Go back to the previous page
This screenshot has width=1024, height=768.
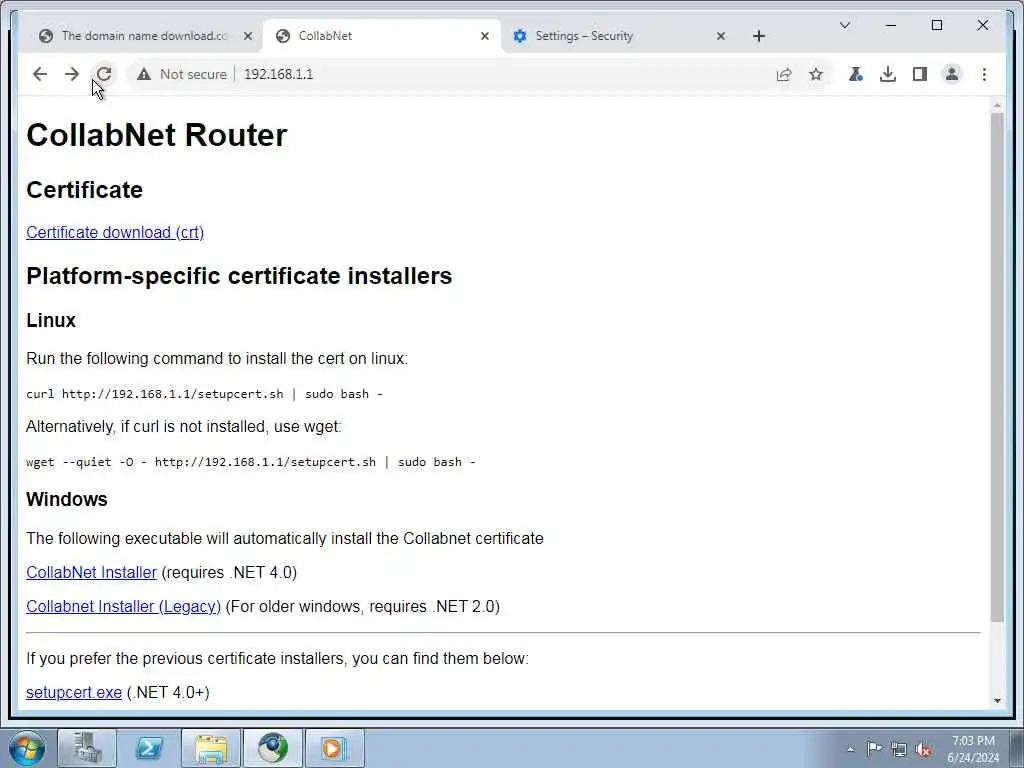pyautogui.click(x=40, y=74)
